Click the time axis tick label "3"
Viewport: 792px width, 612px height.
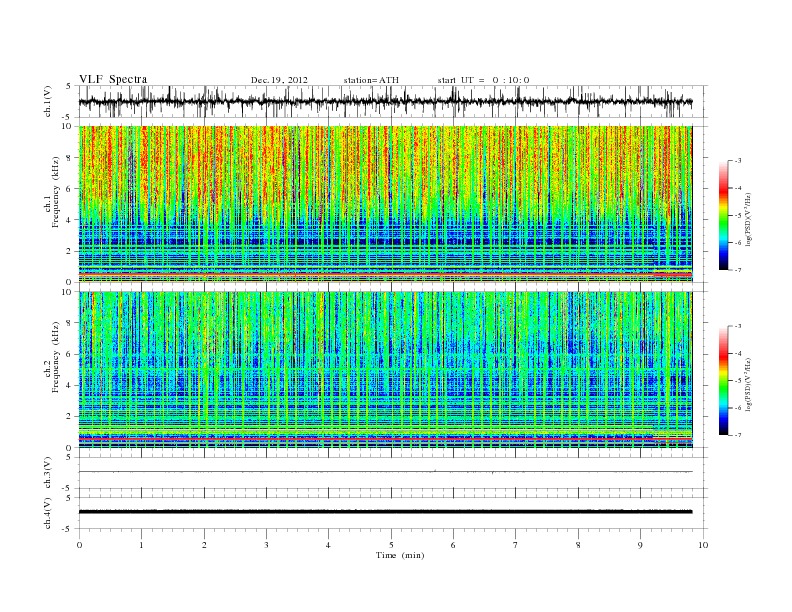coord(266,545)
